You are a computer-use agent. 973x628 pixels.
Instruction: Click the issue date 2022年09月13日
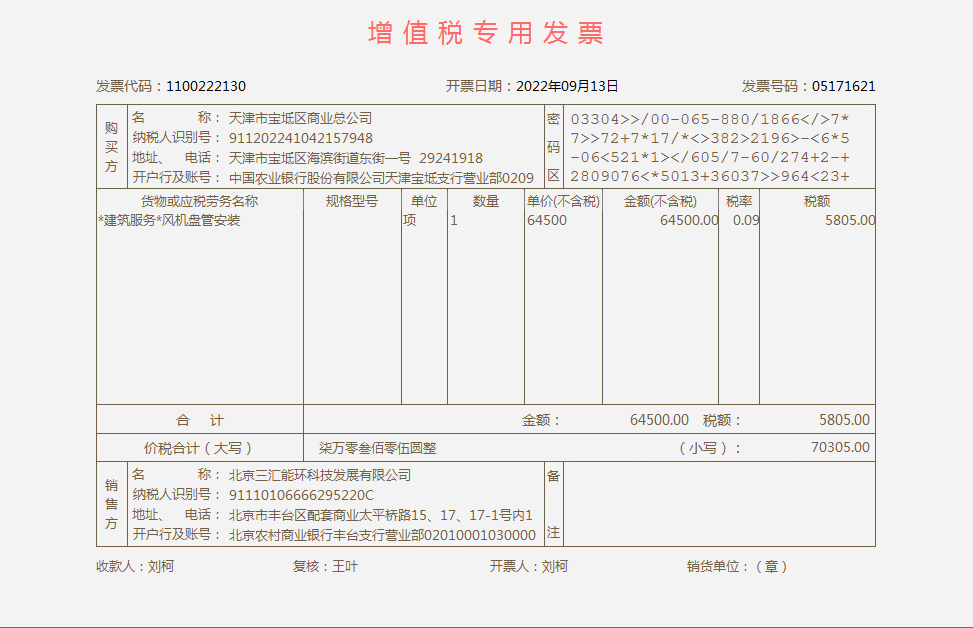point(567,86)
